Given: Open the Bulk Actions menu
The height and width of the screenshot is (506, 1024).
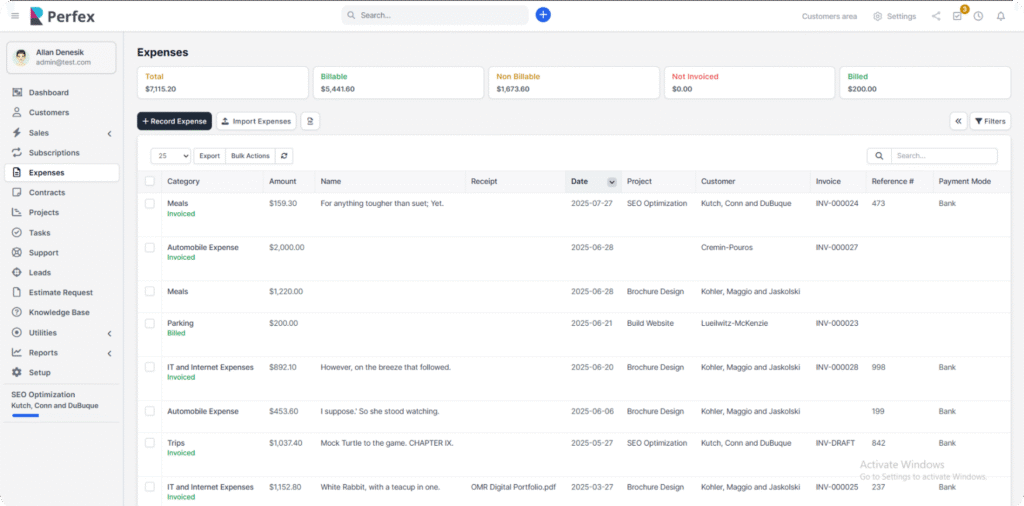Looking at the screenshot, I should 250,156.
